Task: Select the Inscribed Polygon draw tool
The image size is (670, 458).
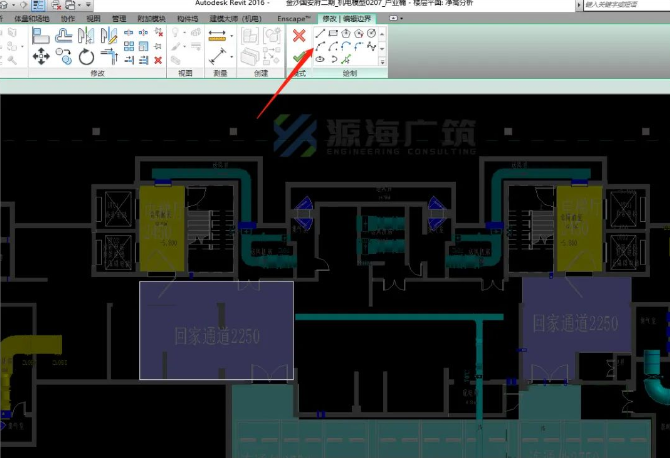Action: (346, 33)
